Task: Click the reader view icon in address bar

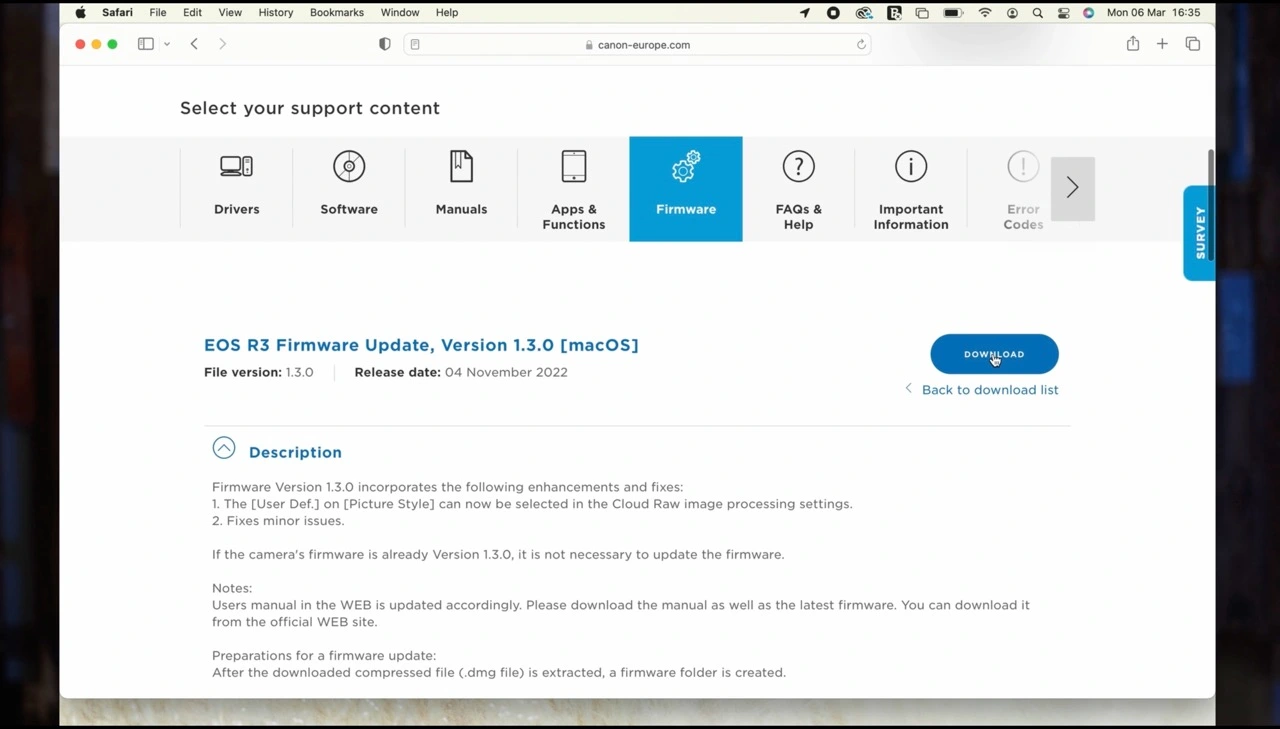Action: (415, 44)
